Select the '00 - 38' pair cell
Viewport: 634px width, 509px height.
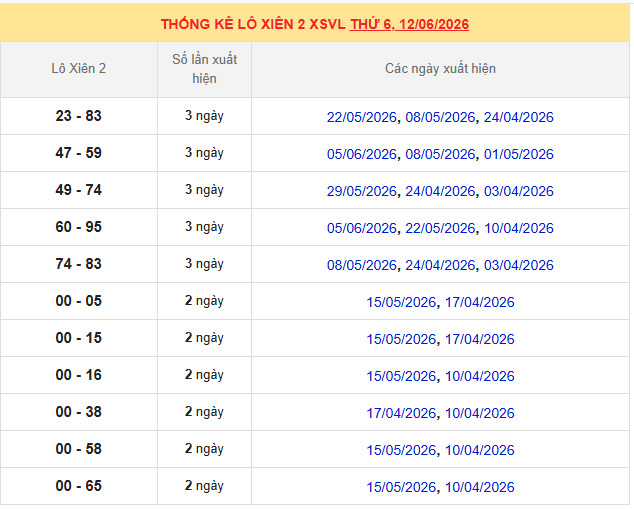pos(78,412)
